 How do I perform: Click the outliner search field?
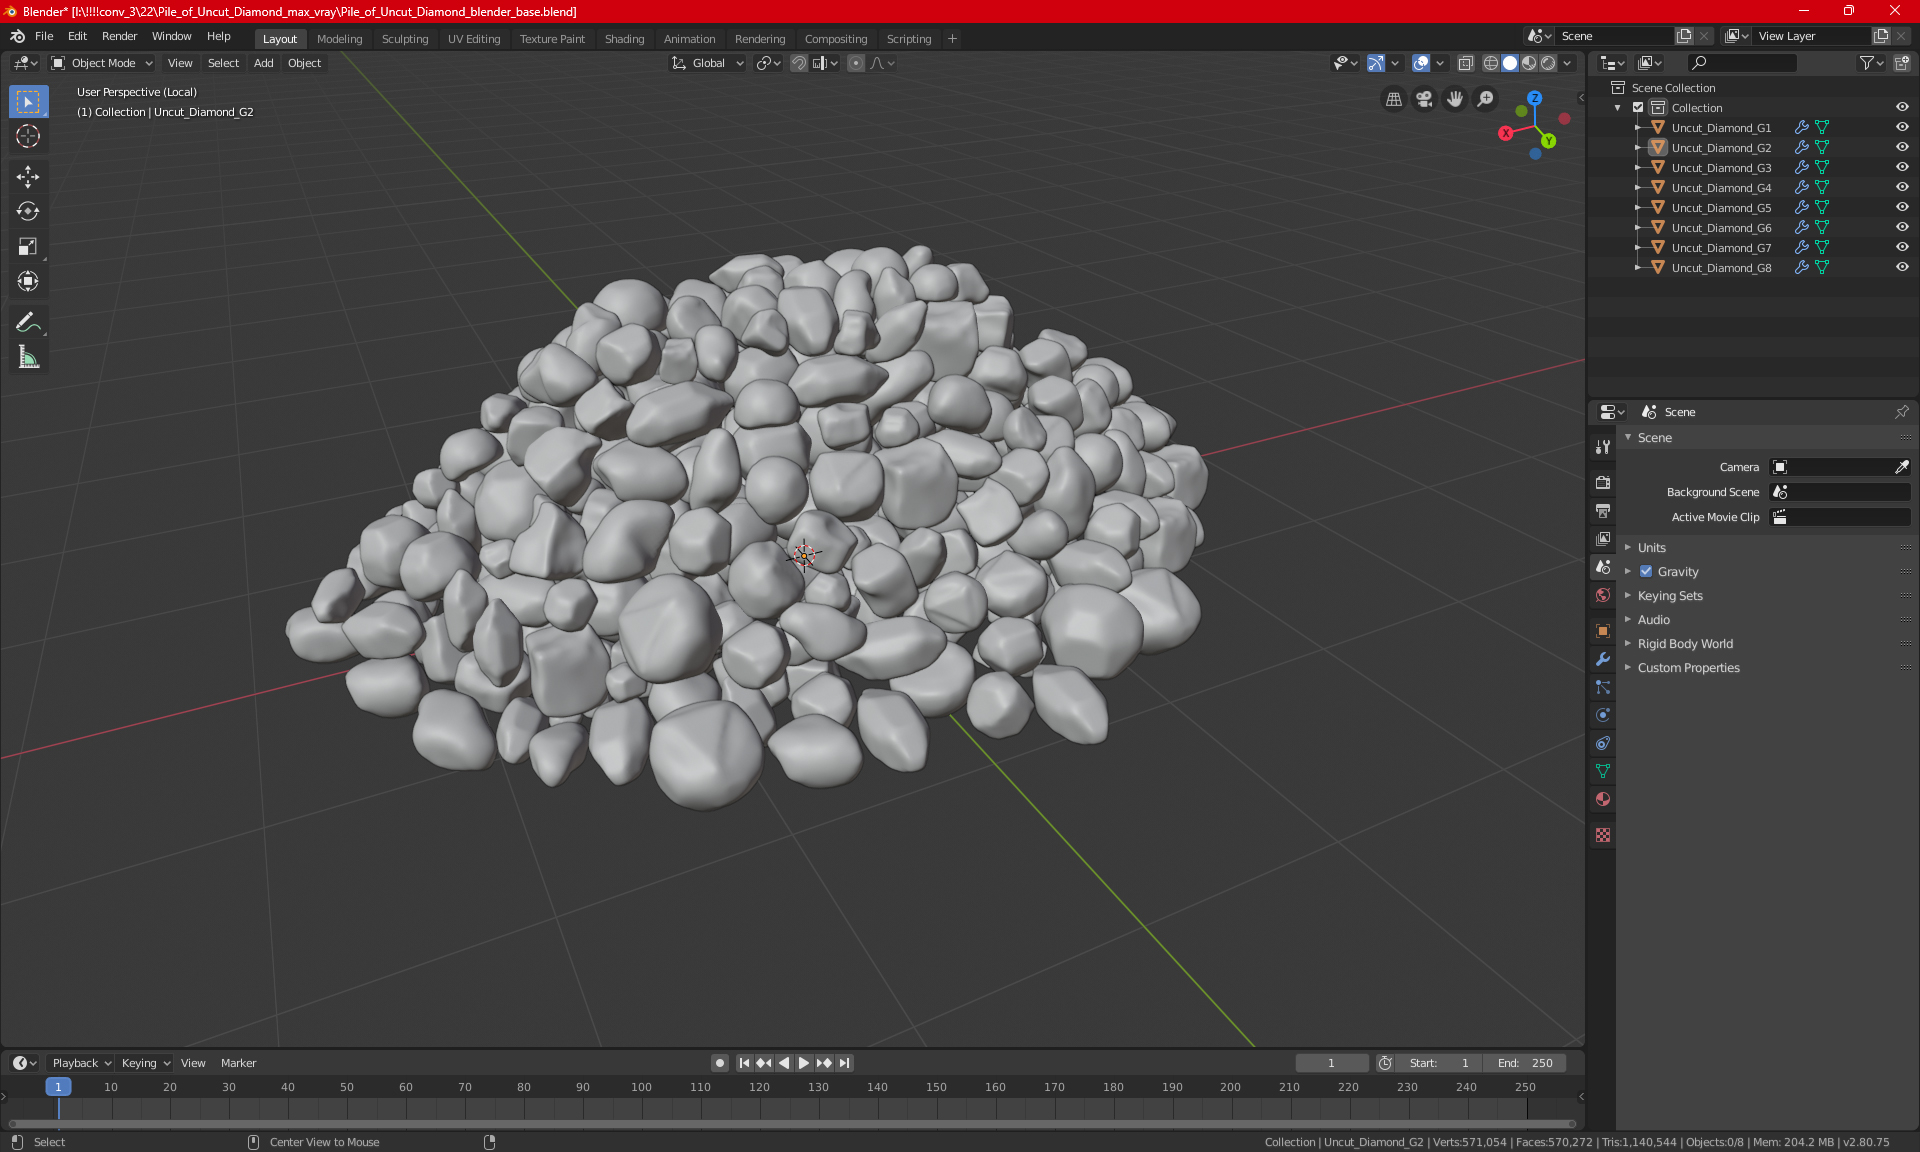pos(1742,63)
